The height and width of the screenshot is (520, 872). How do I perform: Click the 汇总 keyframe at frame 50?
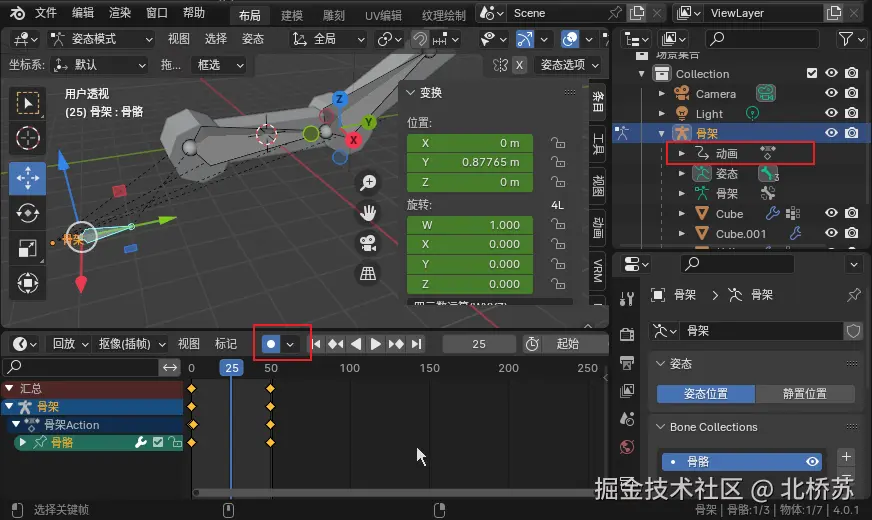270,388
